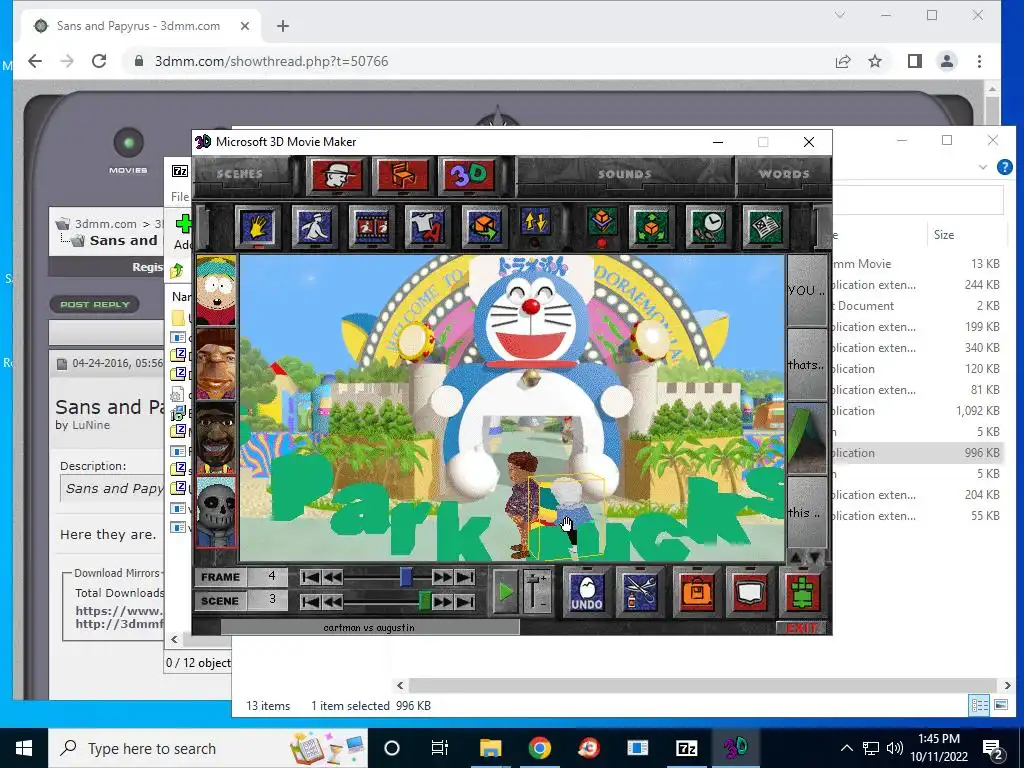The height and width of the screenshot is (768, 1024).
Task: Jump to last frame button
Action: click(x=464, y=577)
